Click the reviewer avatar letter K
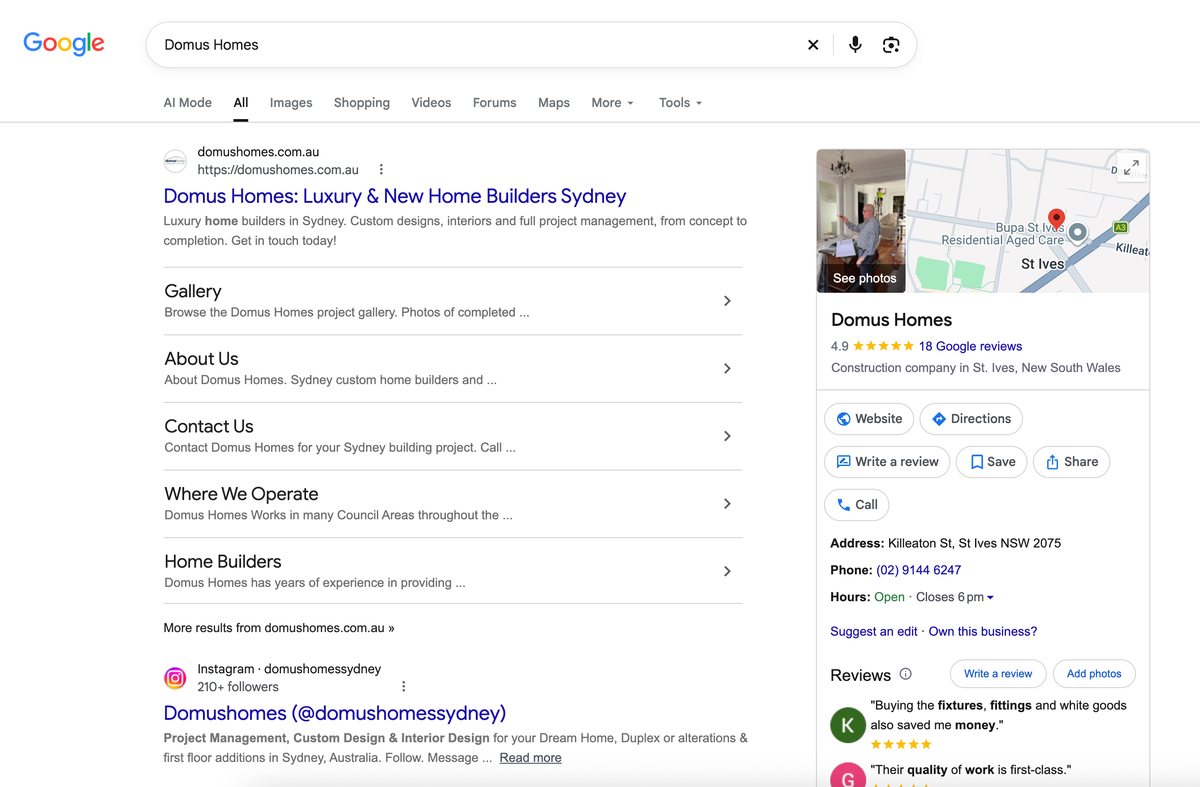1200x787 pixels. click(x=848, y=725)
